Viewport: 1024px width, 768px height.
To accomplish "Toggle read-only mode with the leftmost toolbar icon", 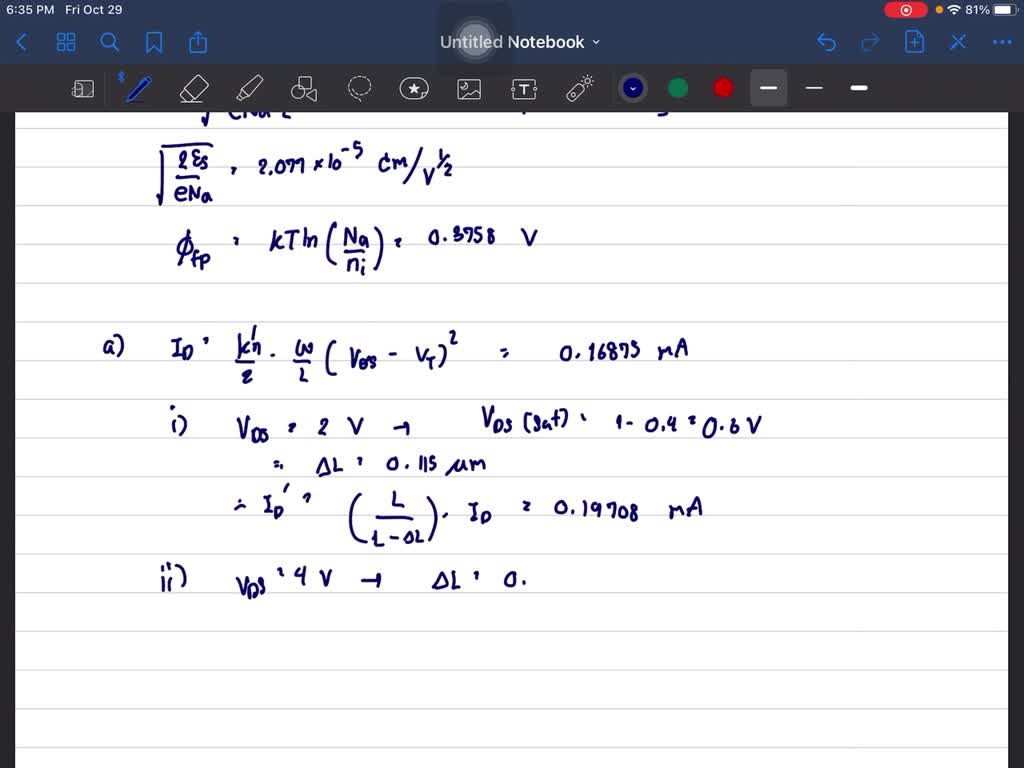I will click(x=83, y=88).
